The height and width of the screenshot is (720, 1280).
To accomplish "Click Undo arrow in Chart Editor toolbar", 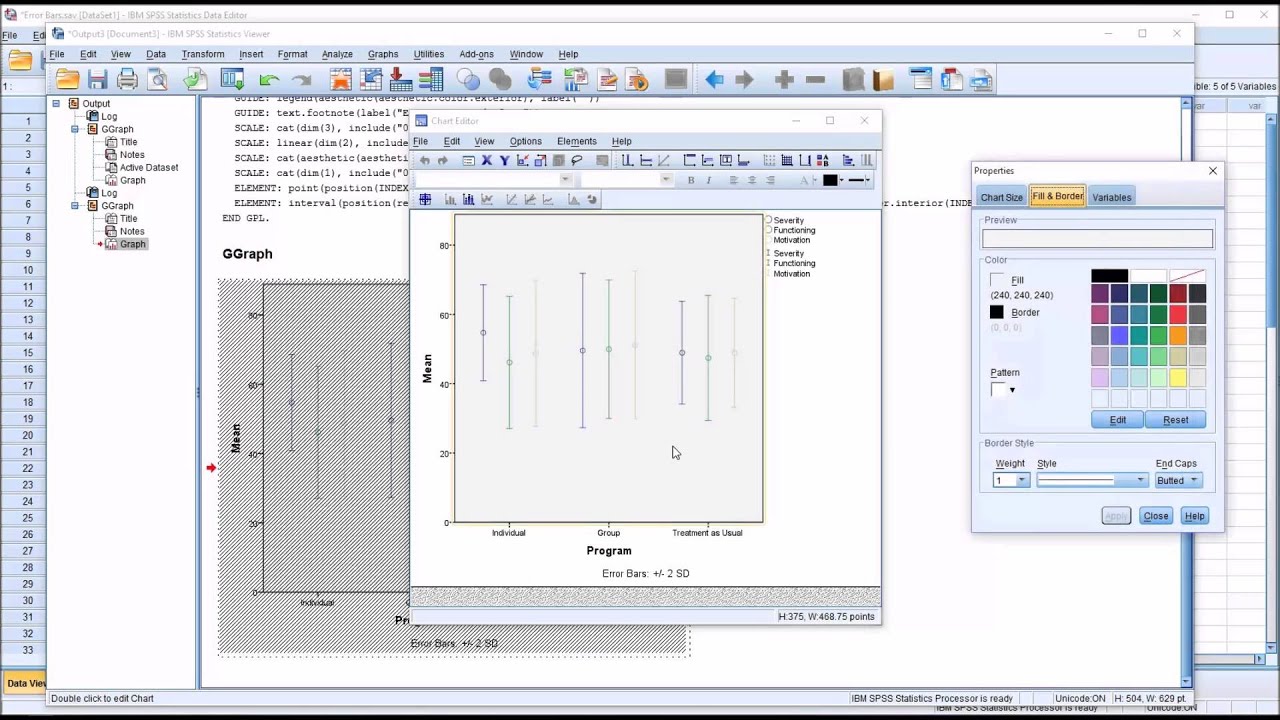I will [x=425, y=160].
